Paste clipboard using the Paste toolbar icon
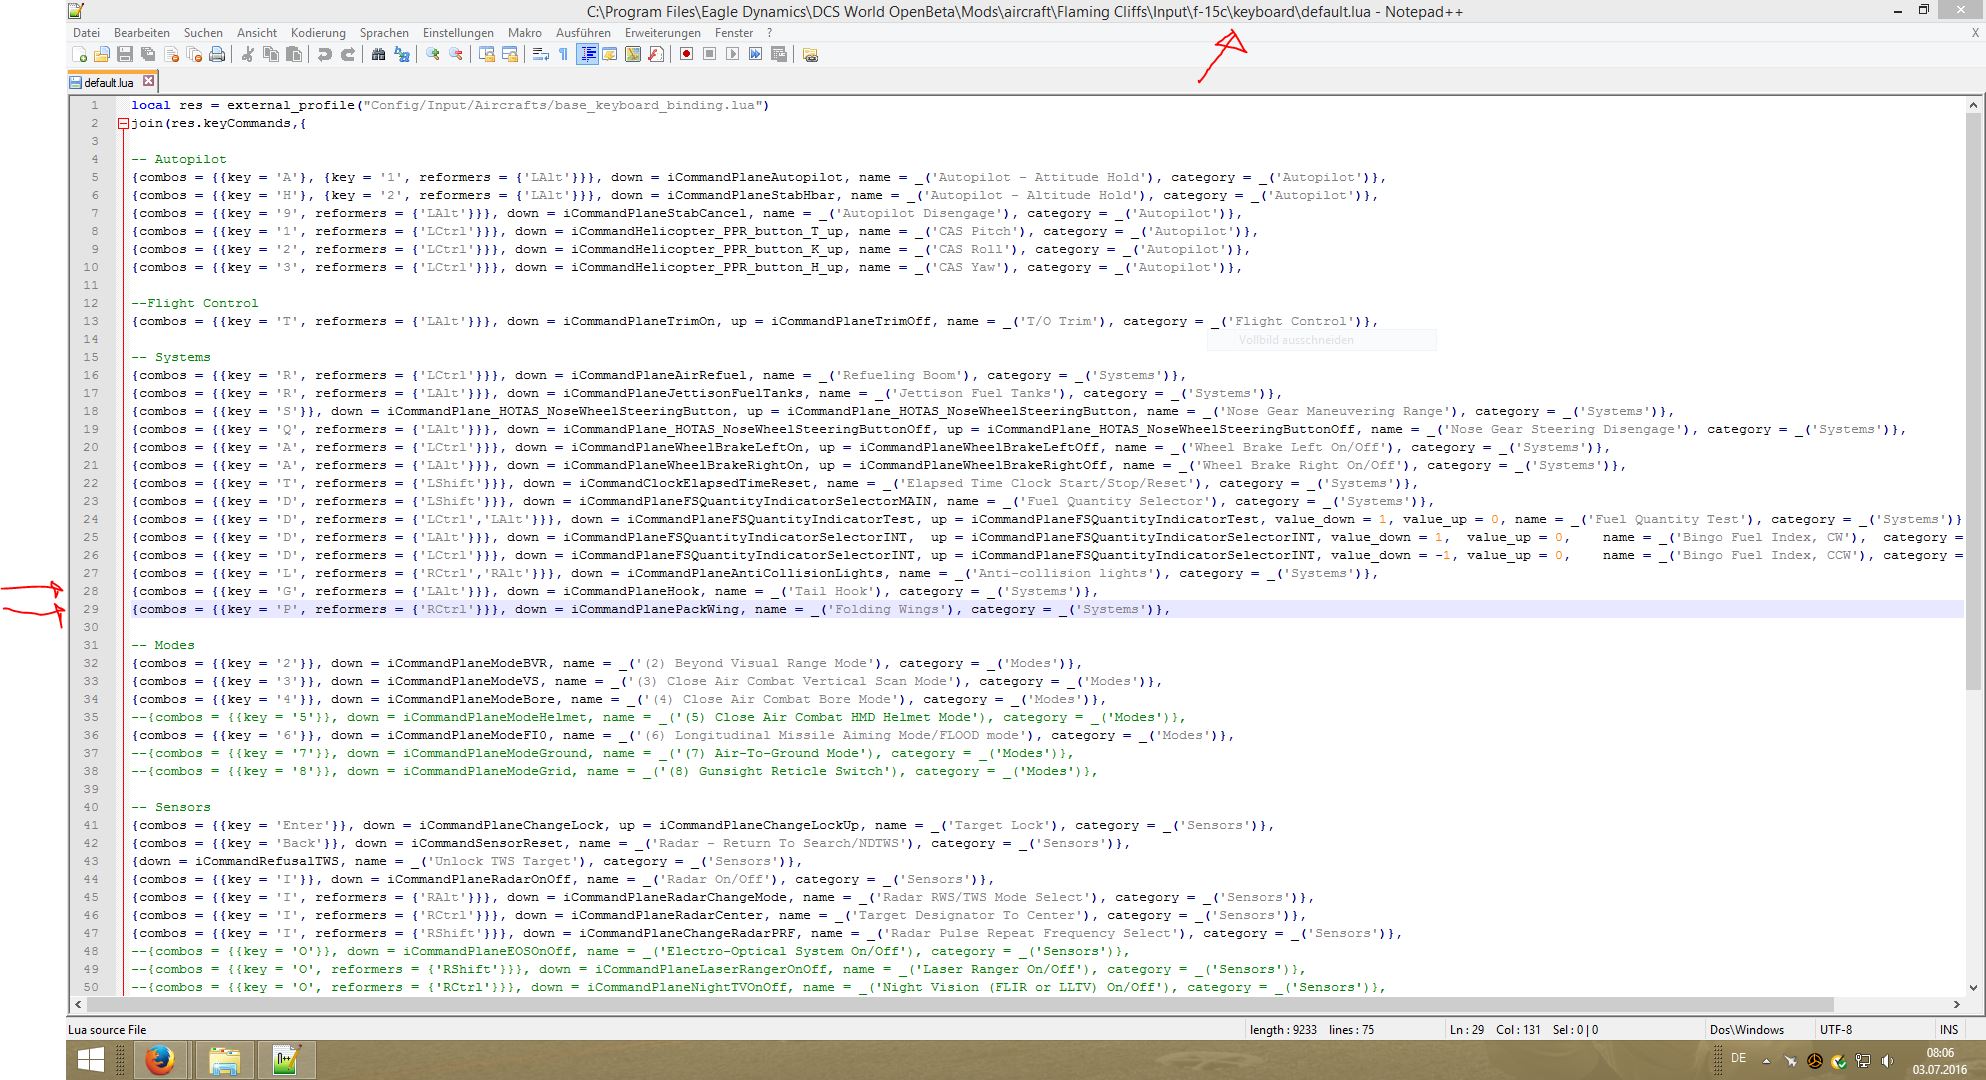1986x1080 pixels. pyautogui.click(x=294, y=55)
